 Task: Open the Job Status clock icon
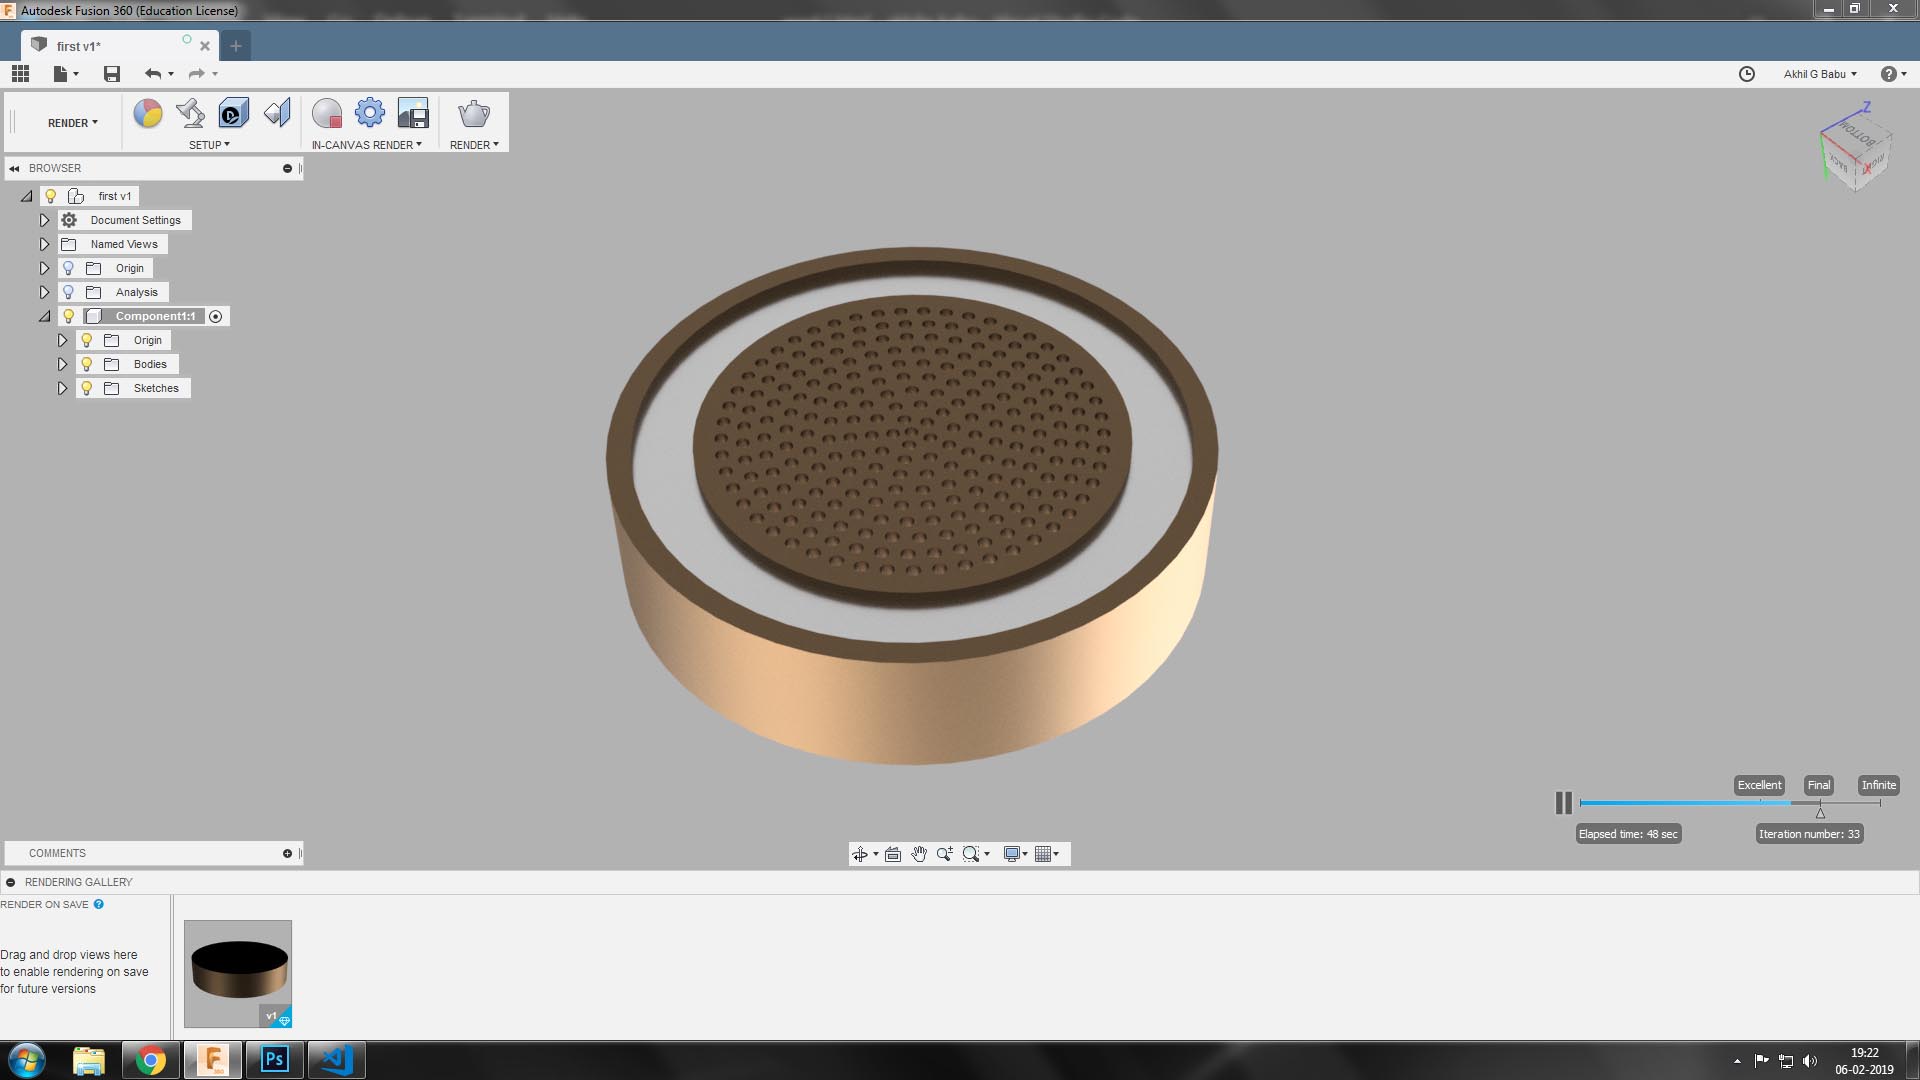pos(1747,74)
